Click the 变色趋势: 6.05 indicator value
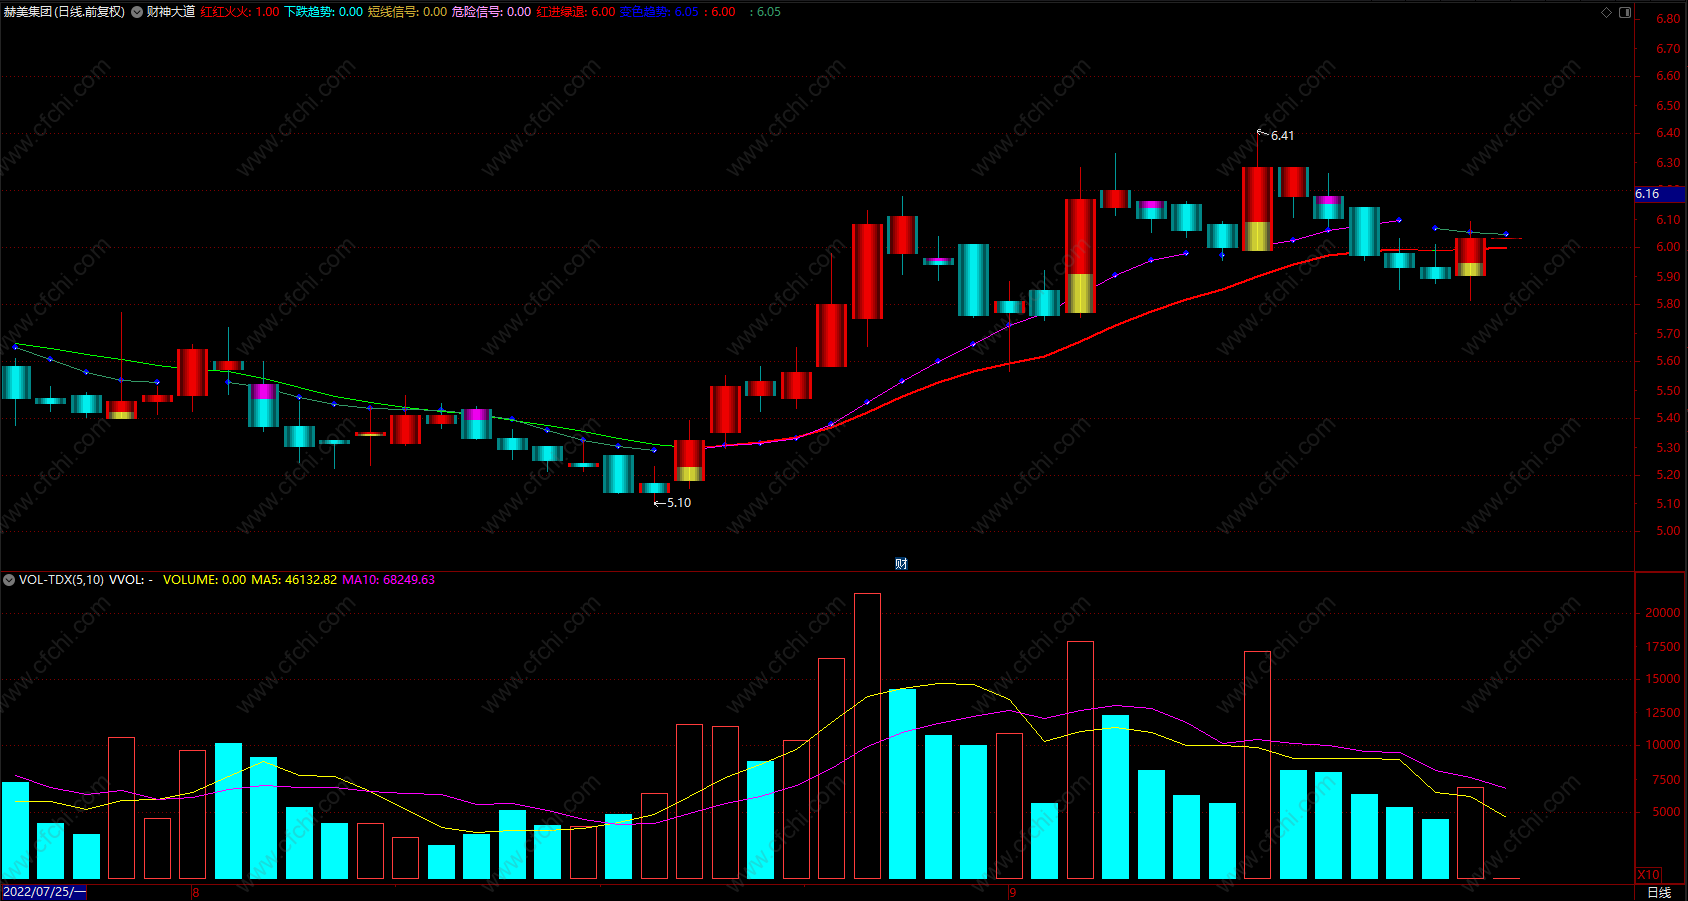The width and height of the screenshot is (1688, 901). coord(659,12)
